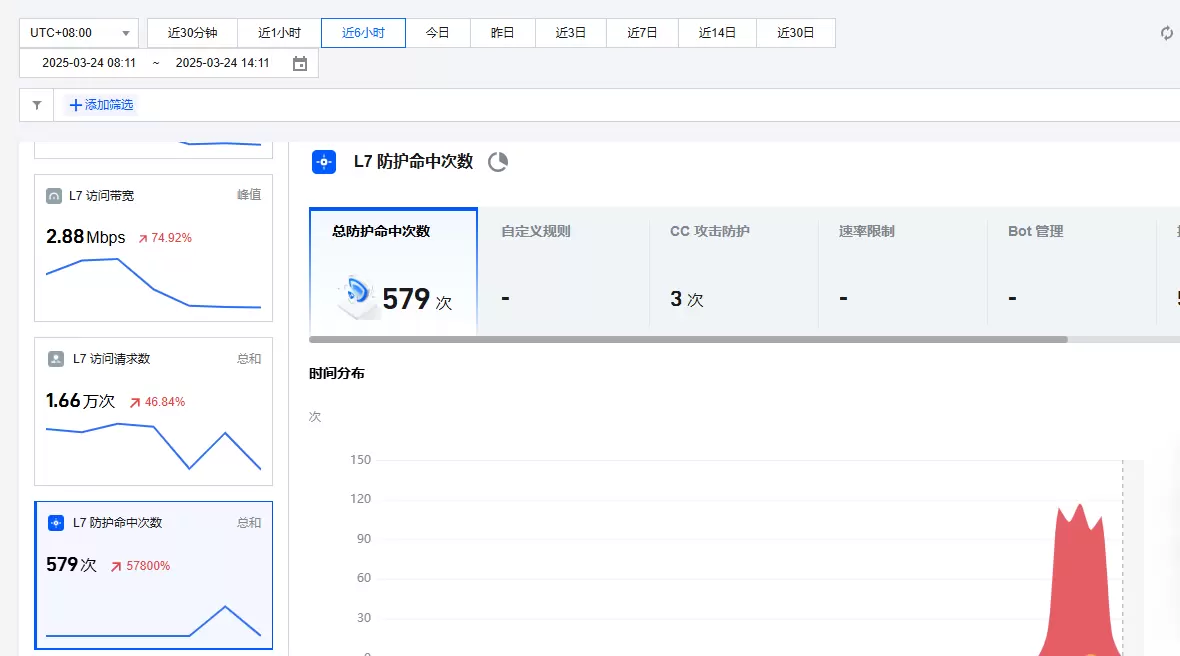Click the plus icon of 添加筛选
Viewport: 1180px width, 656px height.
coord(75,105)
